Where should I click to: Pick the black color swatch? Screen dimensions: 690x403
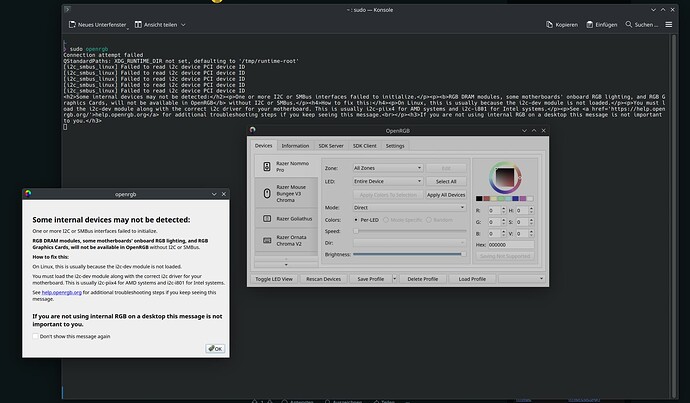pyautogui.click(x=479, y=198)
